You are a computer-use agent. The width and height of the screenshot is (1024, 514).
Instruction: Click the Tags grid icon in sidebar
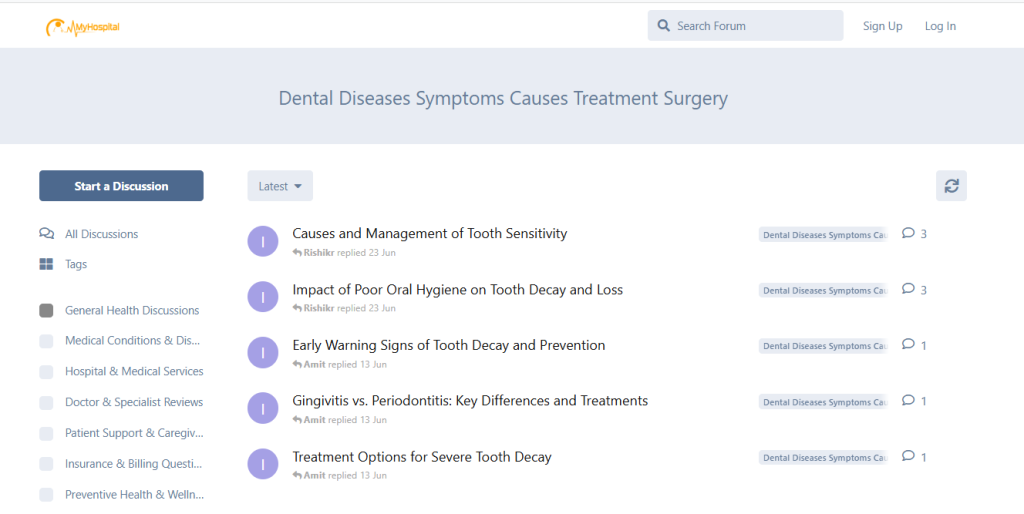coord(46,264)
